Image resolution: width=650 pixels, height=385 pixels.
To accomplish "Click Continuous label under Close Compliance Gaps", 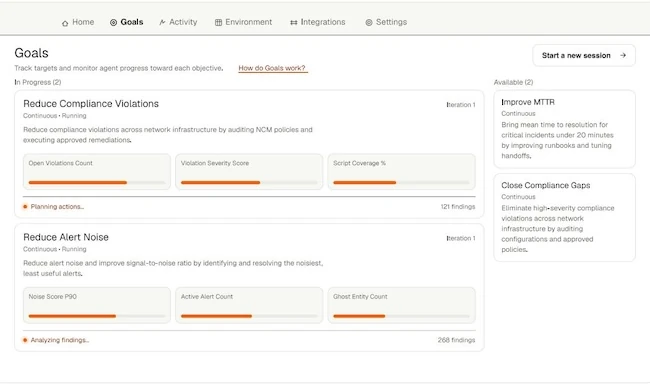I will click(x=518, y=197).
